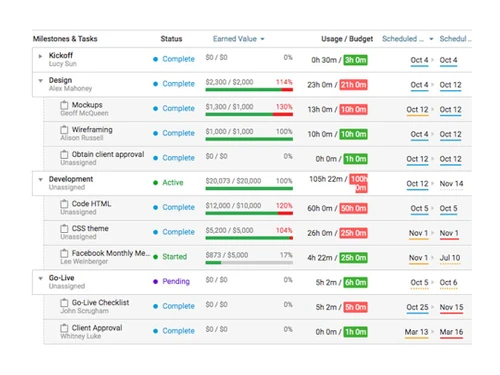
Task: Collapse the Go-Live milestone triangle
Action: point(40,278)
